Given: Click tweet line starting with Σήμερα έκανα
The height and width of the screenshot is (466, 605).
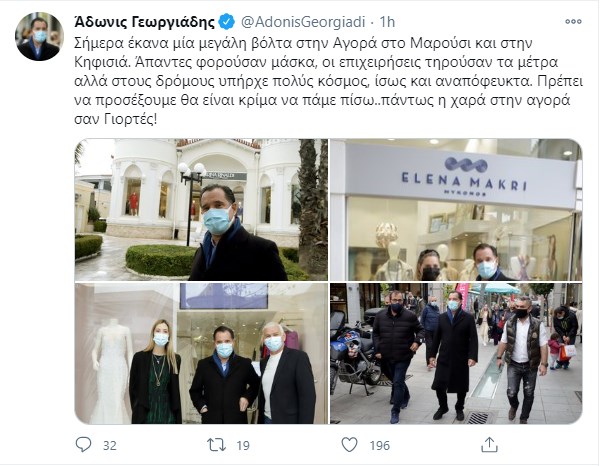Looking at the screenshot, I should [x=303, y=43].
